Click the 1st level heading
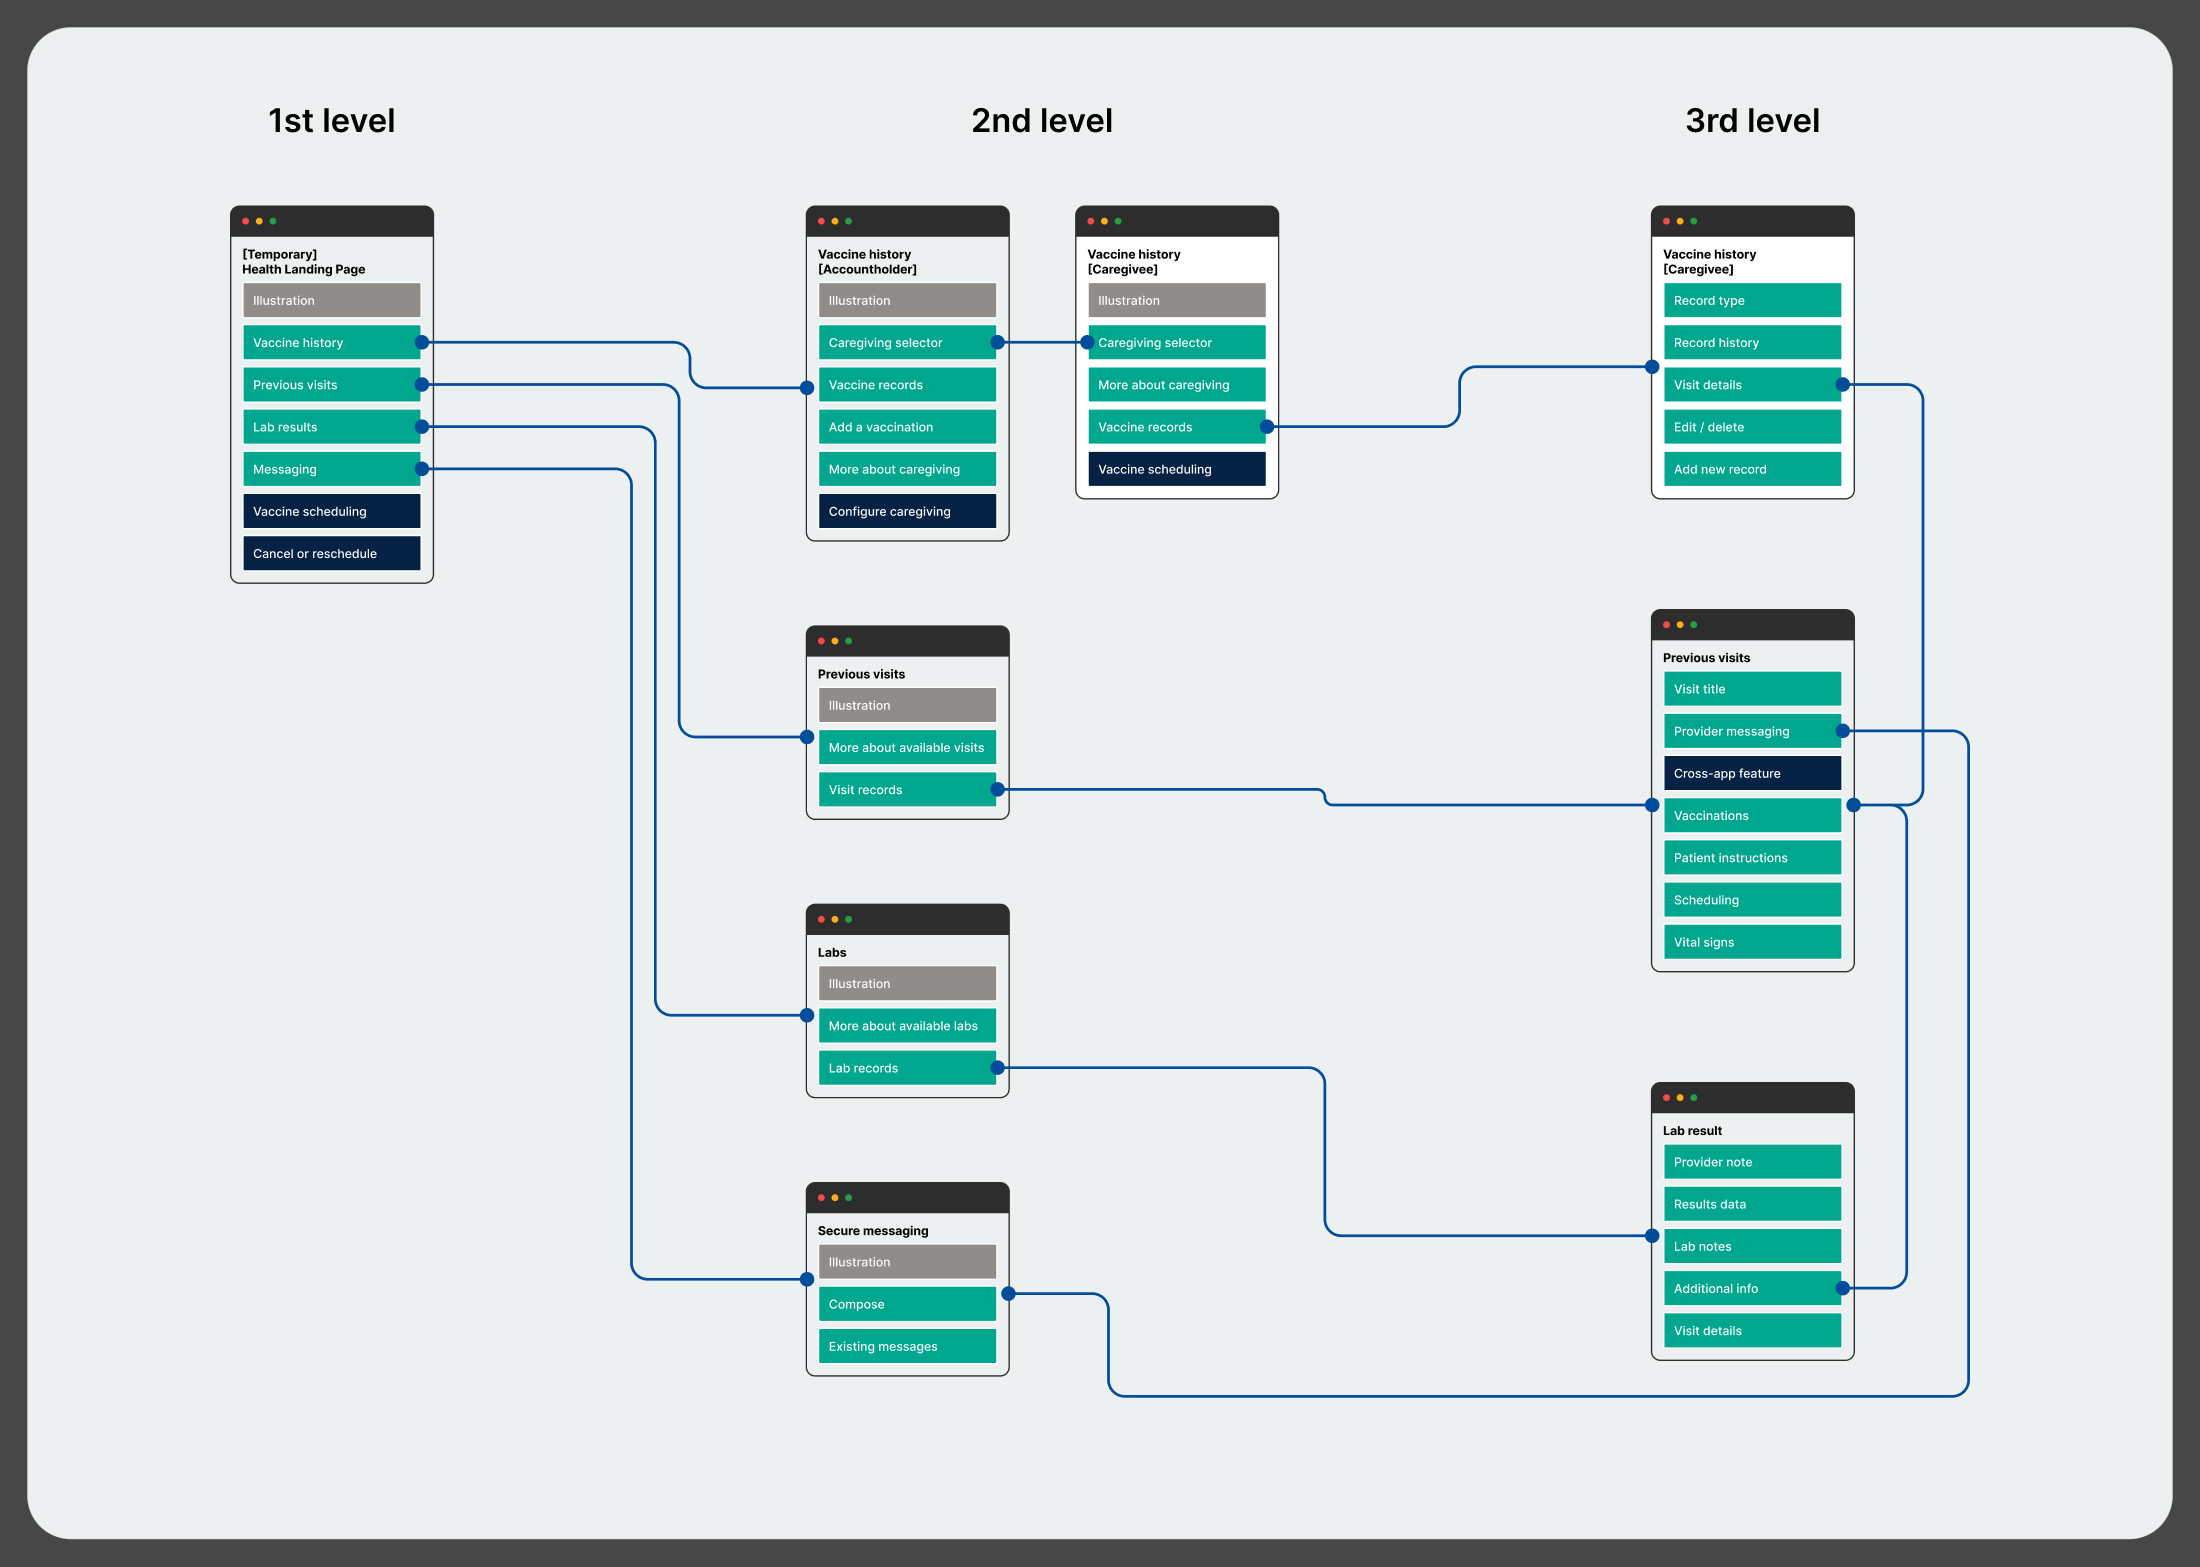Screen dimensions: 2200x1567 click(x=332, y=121)
